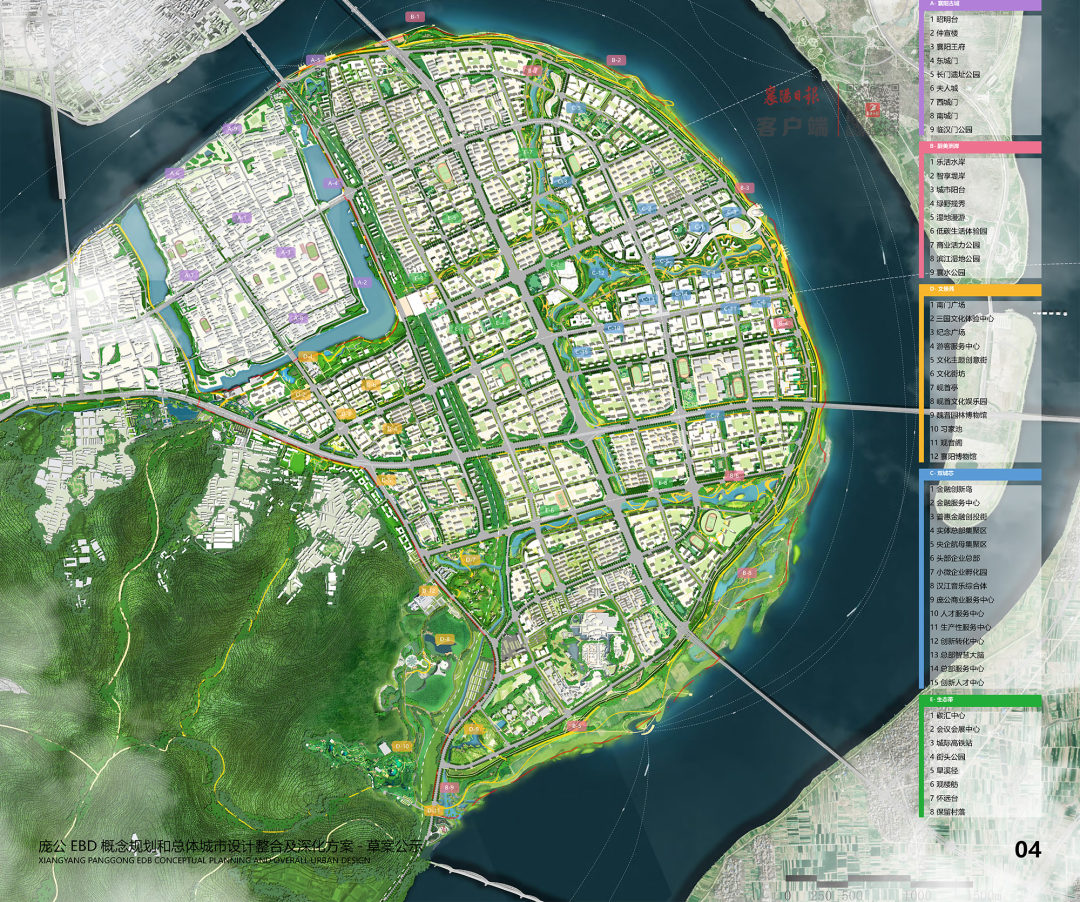Click legend entry 9 临汉门公园

point(951,129)
